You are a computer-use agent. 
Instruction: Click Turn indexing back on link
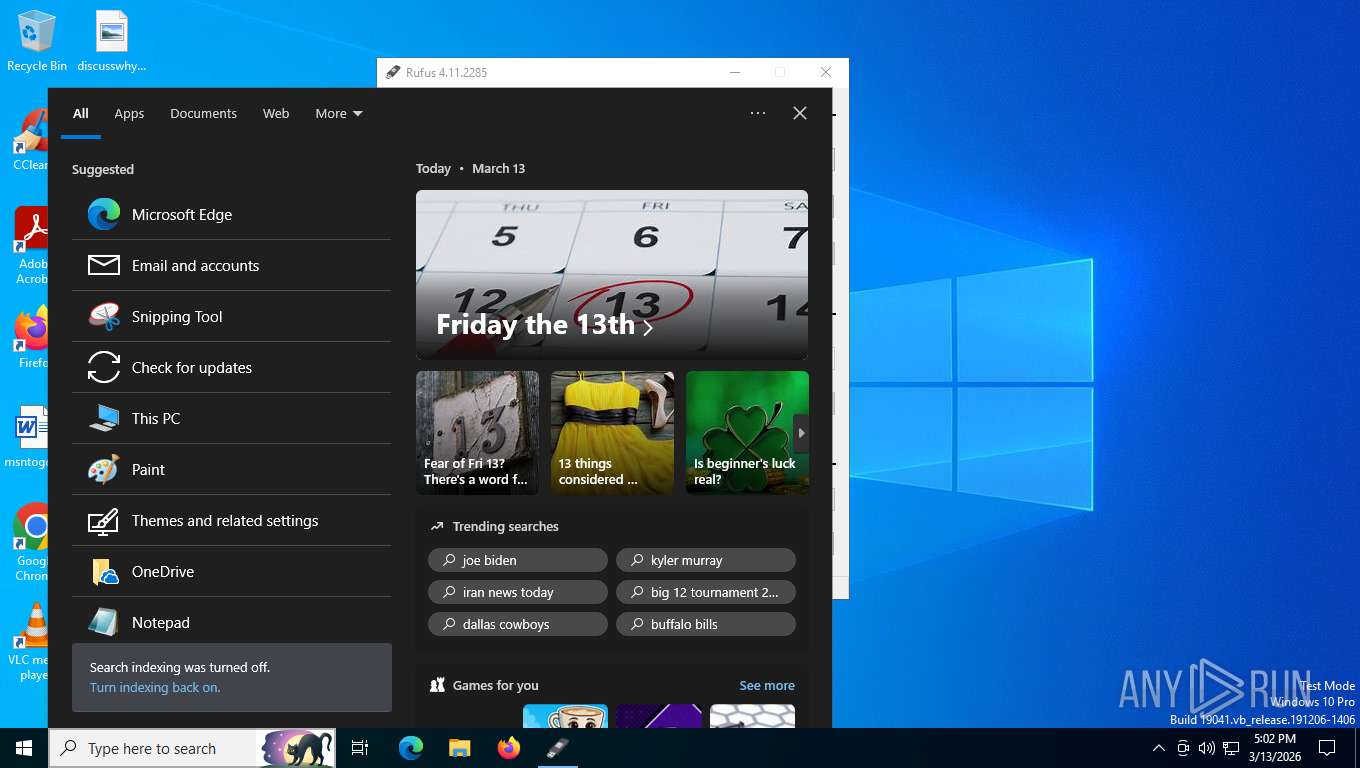pos(155,687)
